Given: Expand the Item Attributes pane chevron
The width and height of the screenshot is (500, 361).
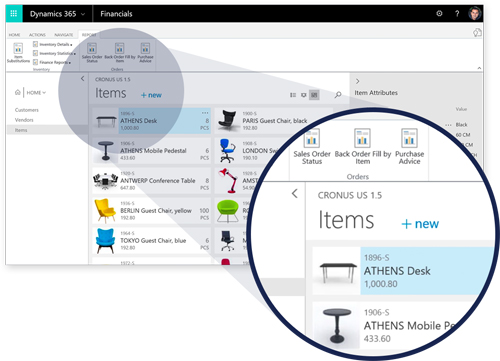Looking at the screenshot, I should pos(357,81).
